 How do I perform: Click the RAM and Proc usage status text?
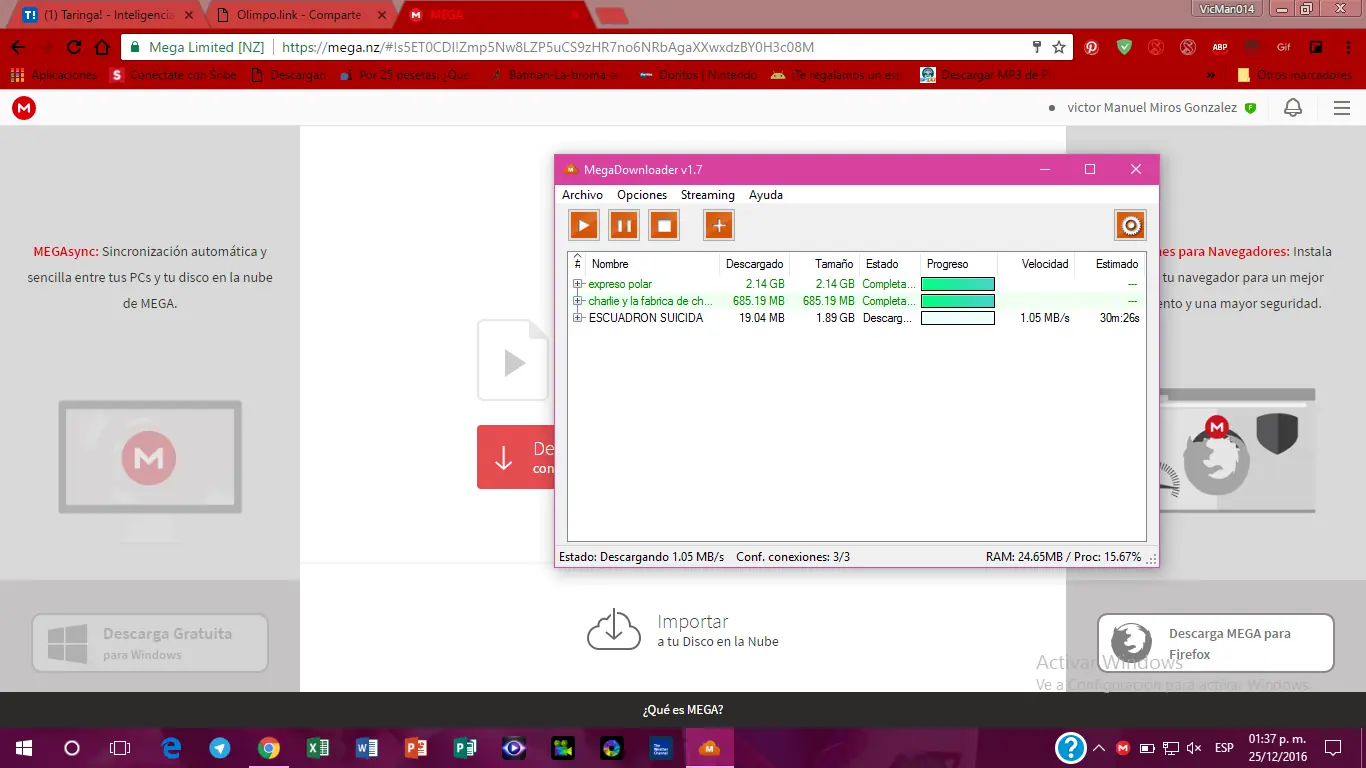[x=1063, y=557]
